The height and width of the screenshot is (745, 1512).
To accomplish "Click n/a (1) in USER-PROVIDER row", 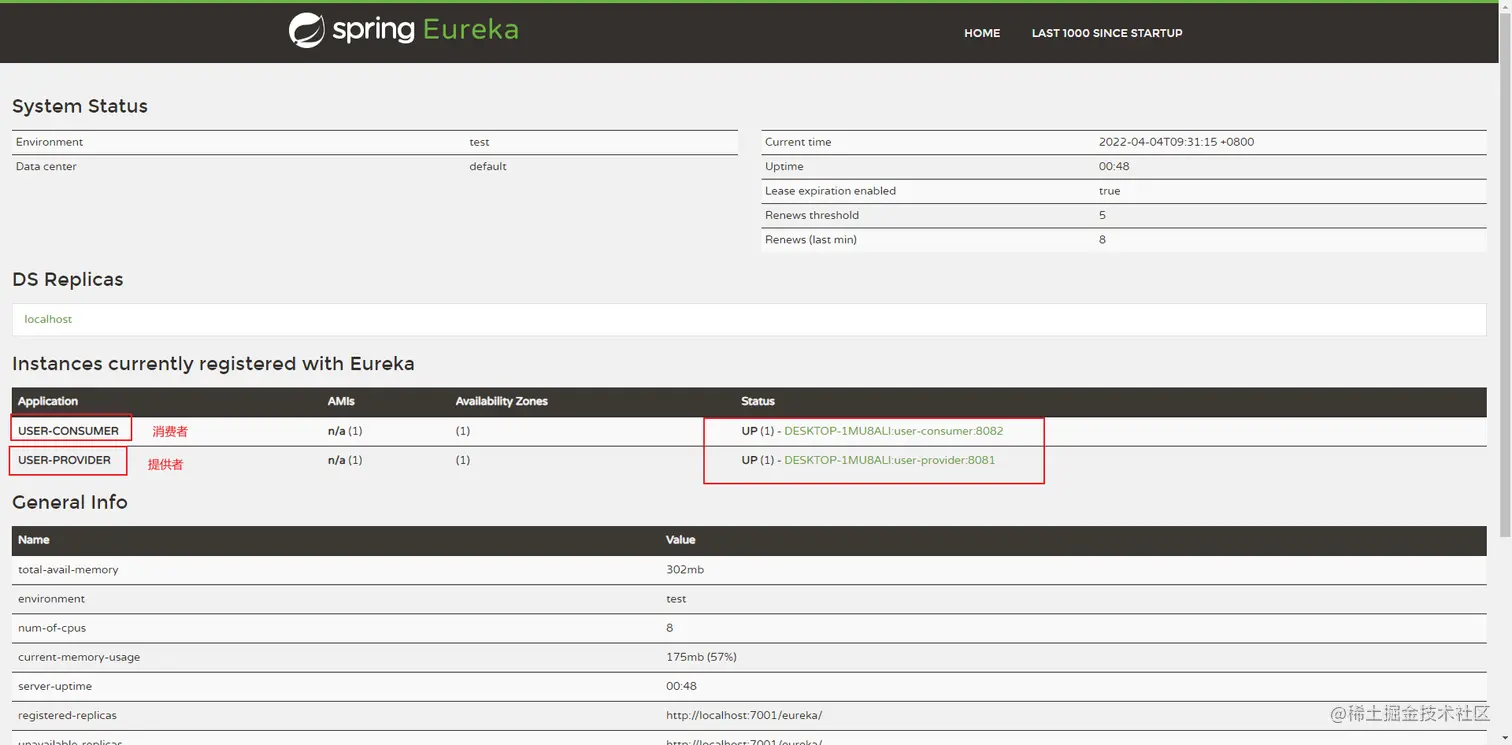I will point(345,460).
